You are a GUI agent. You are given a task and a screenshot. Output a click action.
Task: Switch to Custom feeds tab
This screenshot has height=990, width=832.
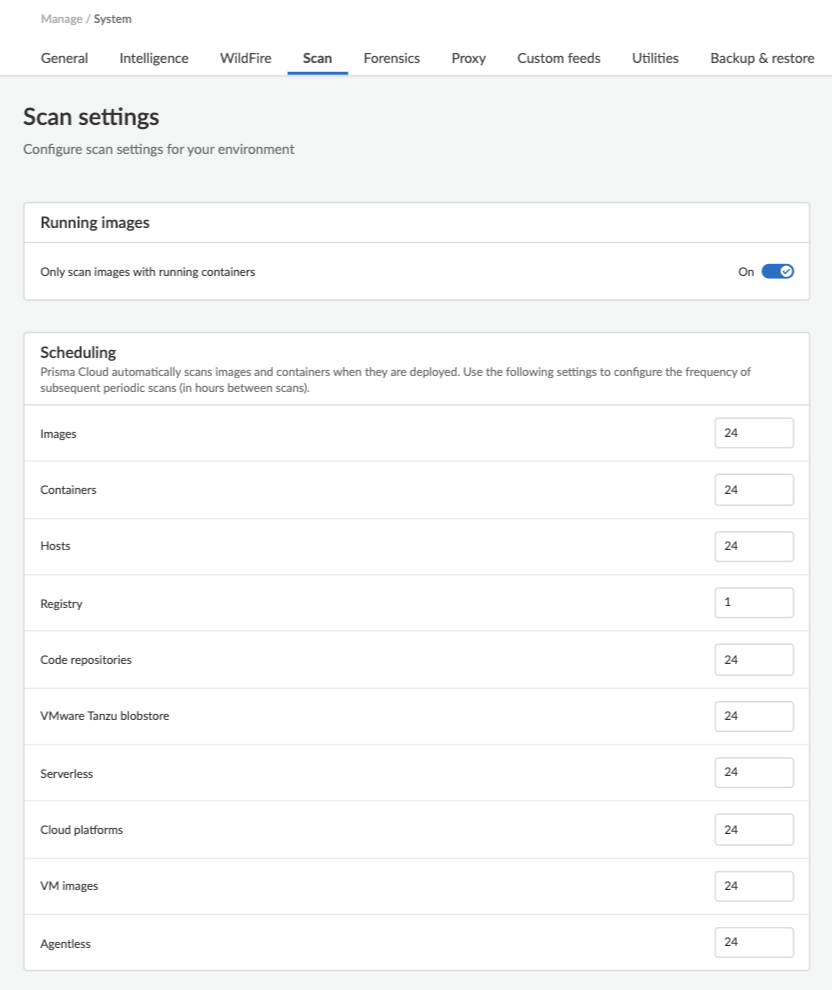tap(558, 58)
